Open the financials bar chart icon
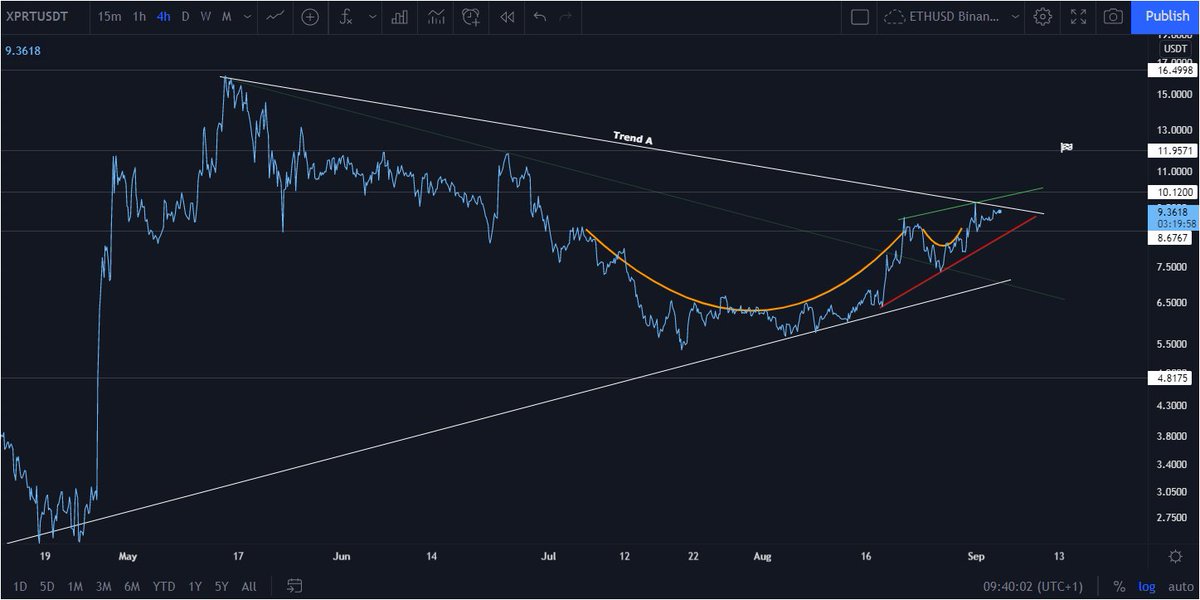Image resolution: width=1200 pixels, height=600 pixels. click(400, 17)
